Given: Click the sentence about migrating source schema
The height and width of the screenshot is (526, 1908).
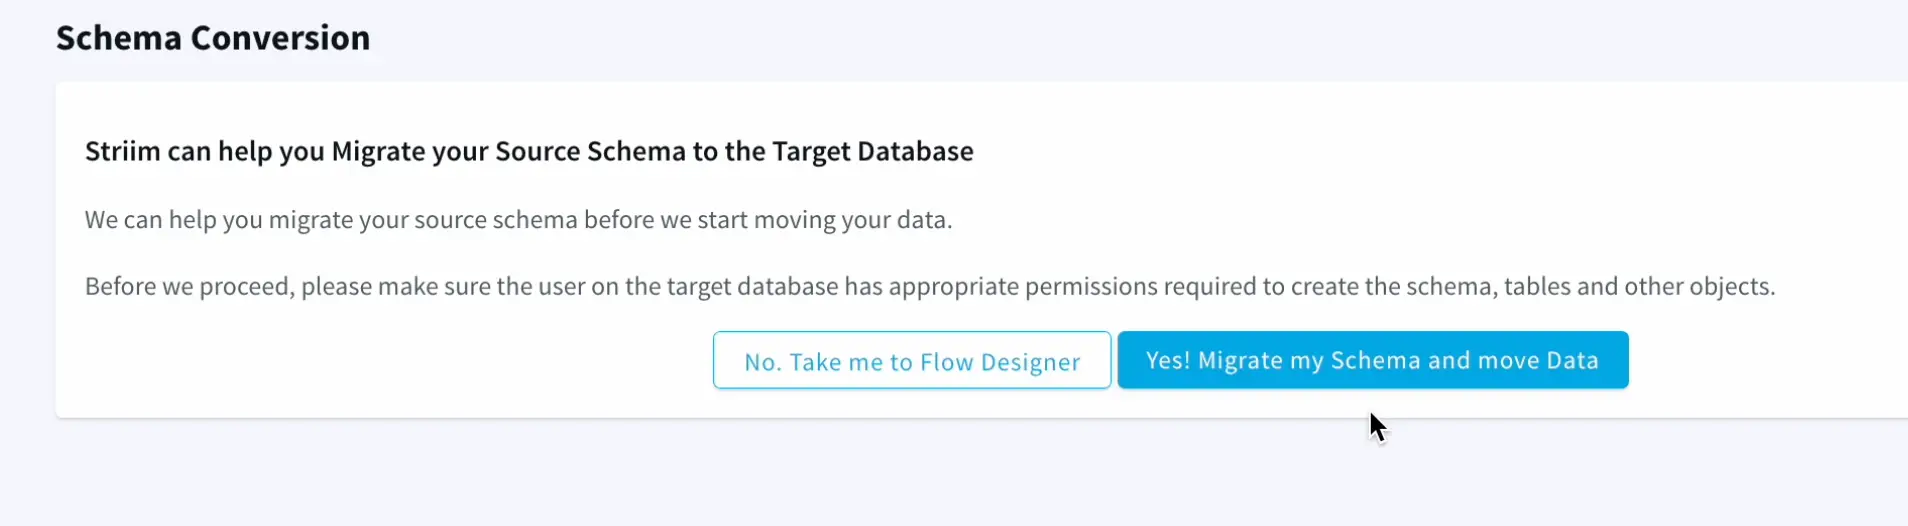Looking at the screenshot, I should tap(518, 220).
